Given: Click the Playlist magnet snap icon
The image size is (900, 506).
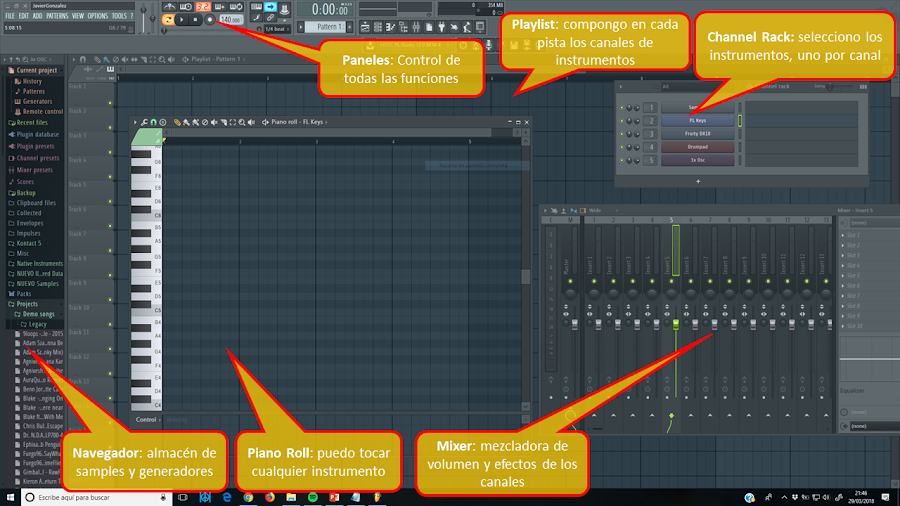Looking at the screenshot, I should (83, 59).
